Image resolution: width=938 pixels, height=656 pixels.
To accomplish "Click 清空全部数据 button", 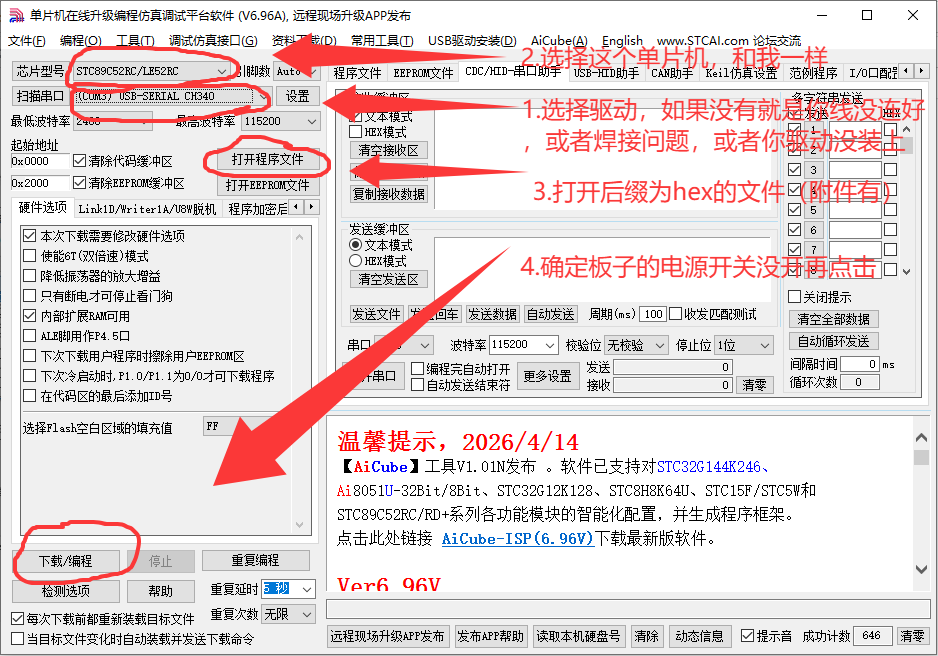I will coord(833,319).
